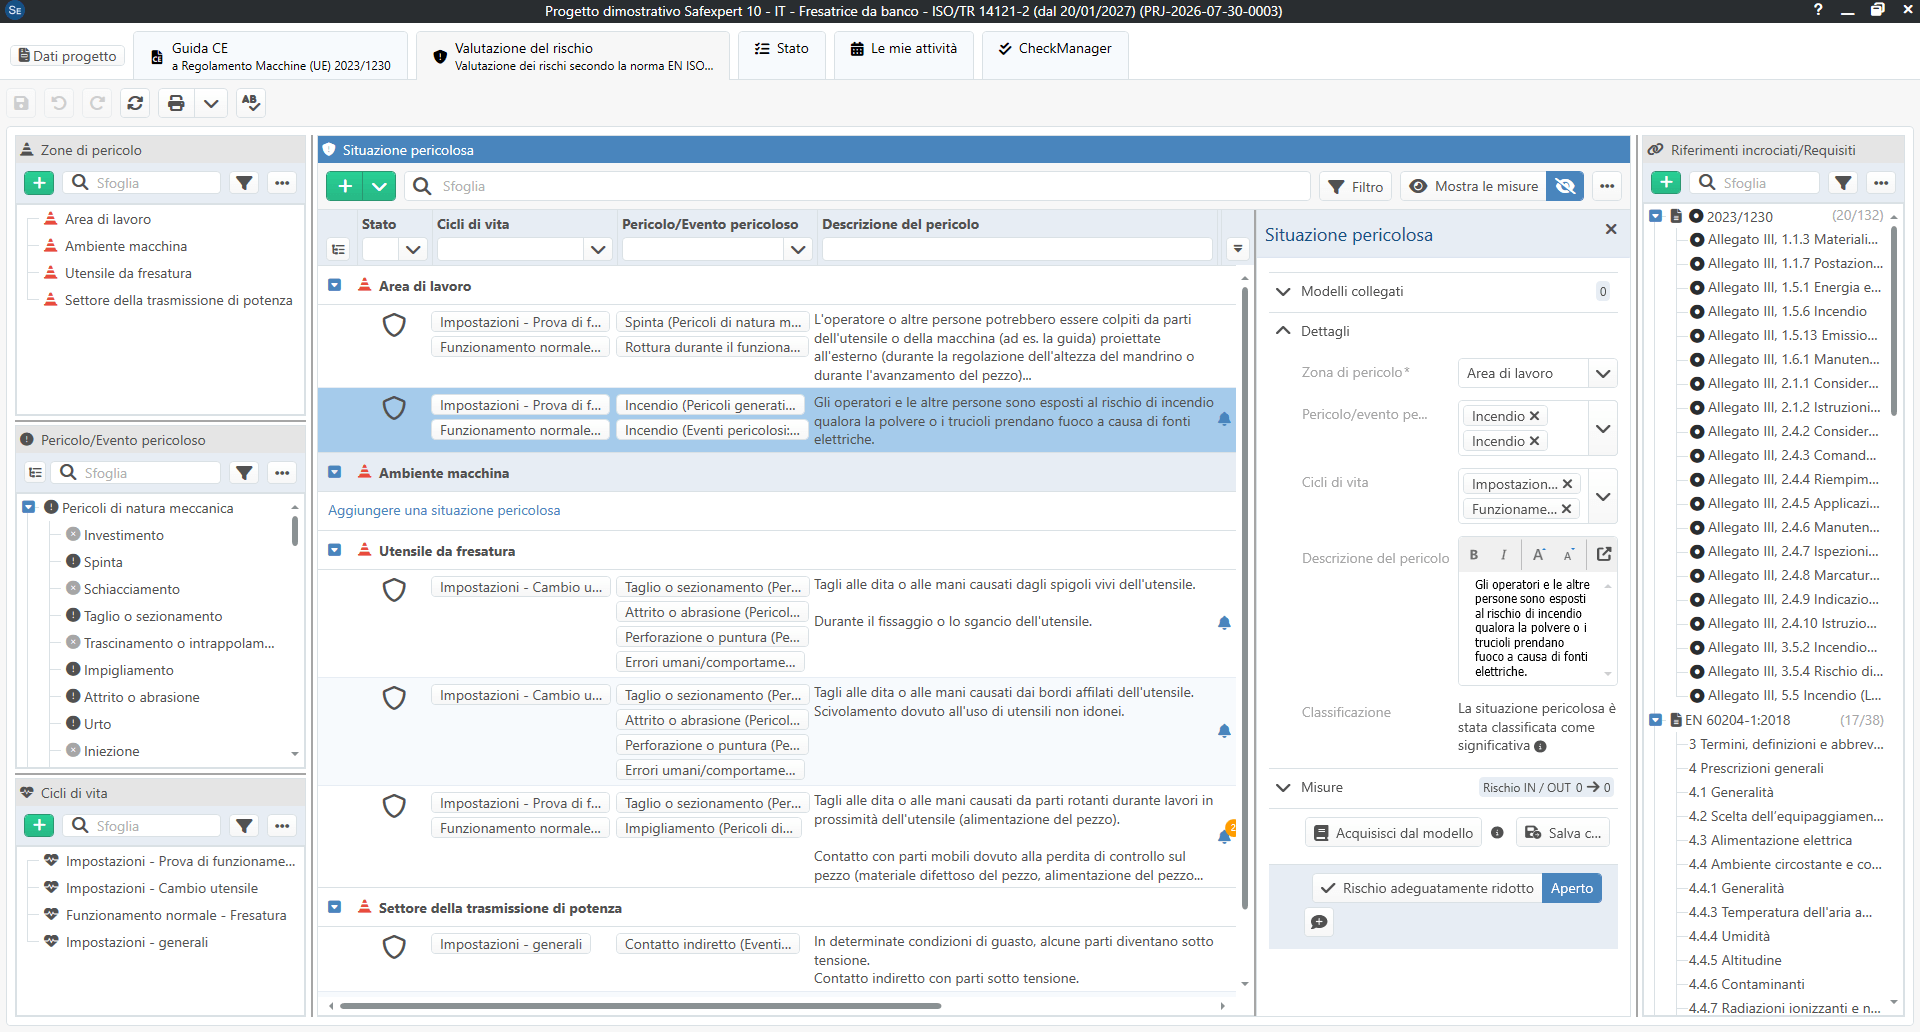Collapse the Dettagli section

(x=1283, y=331)
